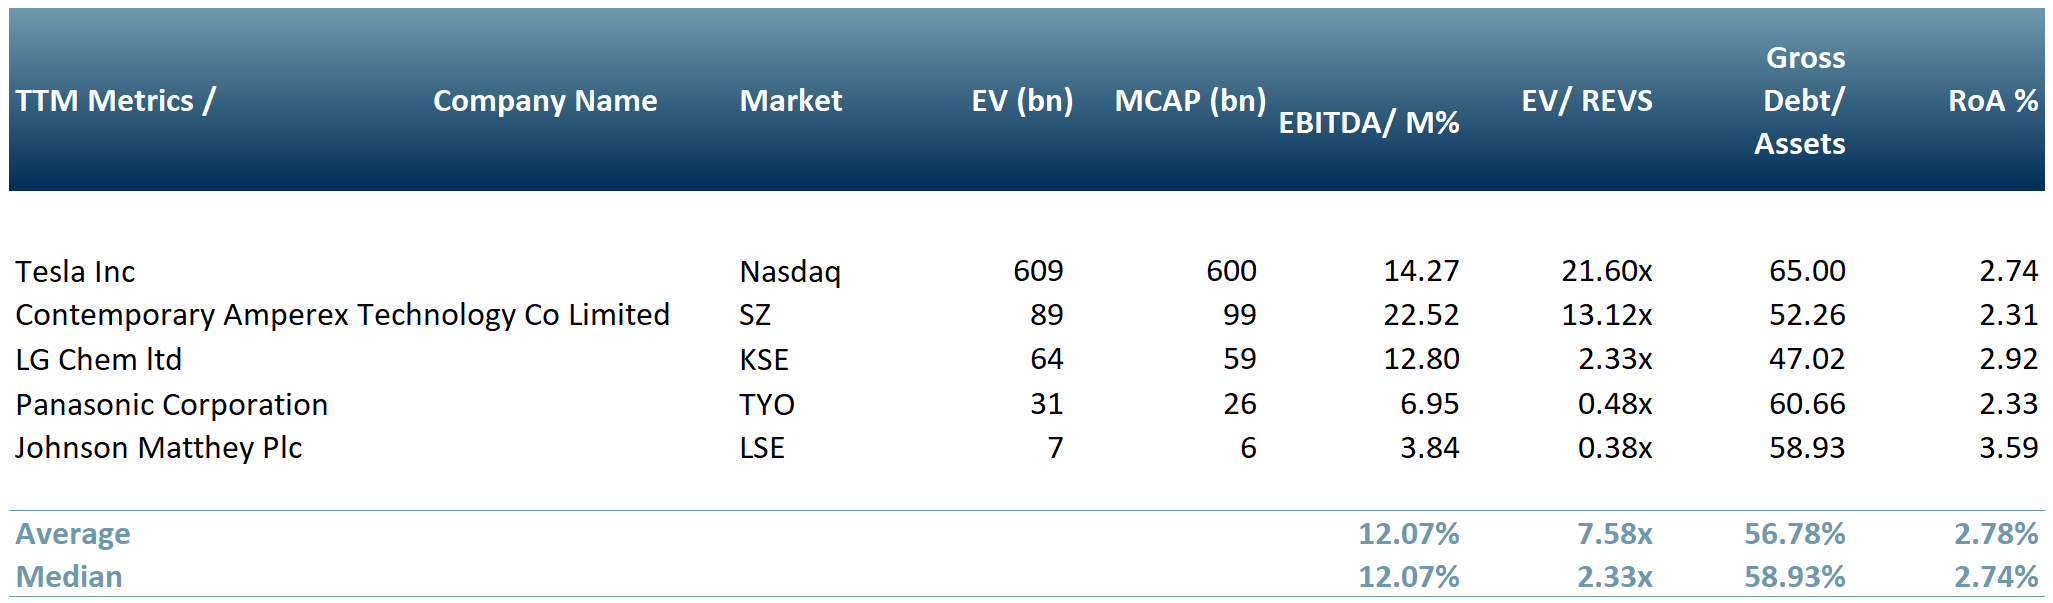Screen dimensions: 2053x603
Task: Select the LG Chem ltd cell
Action: click(x=98, y=360)
